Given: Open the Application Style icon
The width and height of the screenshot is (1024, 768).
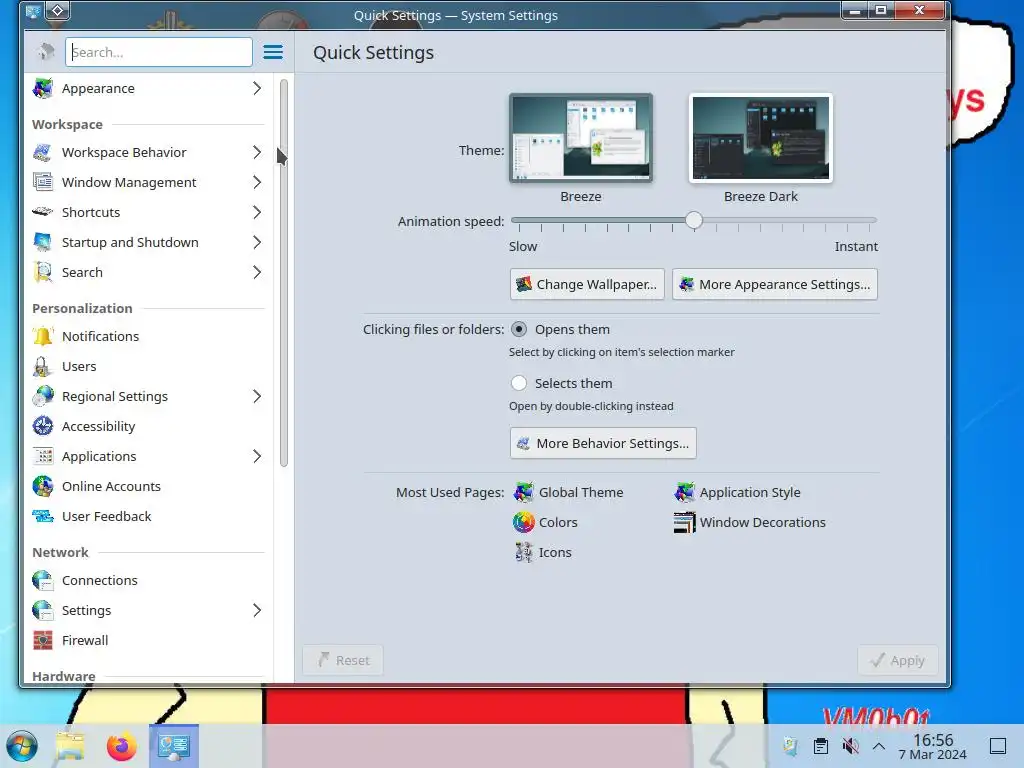Looking at the screenshot, I should coord(684,492).
